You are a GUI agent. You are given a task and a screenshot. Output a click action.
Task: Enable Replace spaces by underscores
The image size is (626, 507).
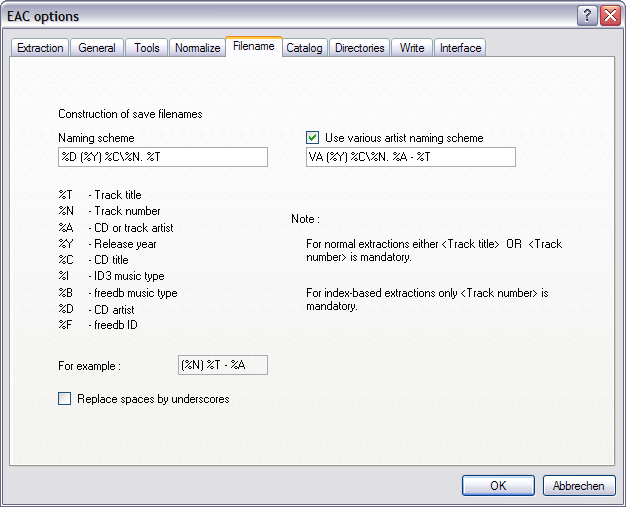[64, 399]
